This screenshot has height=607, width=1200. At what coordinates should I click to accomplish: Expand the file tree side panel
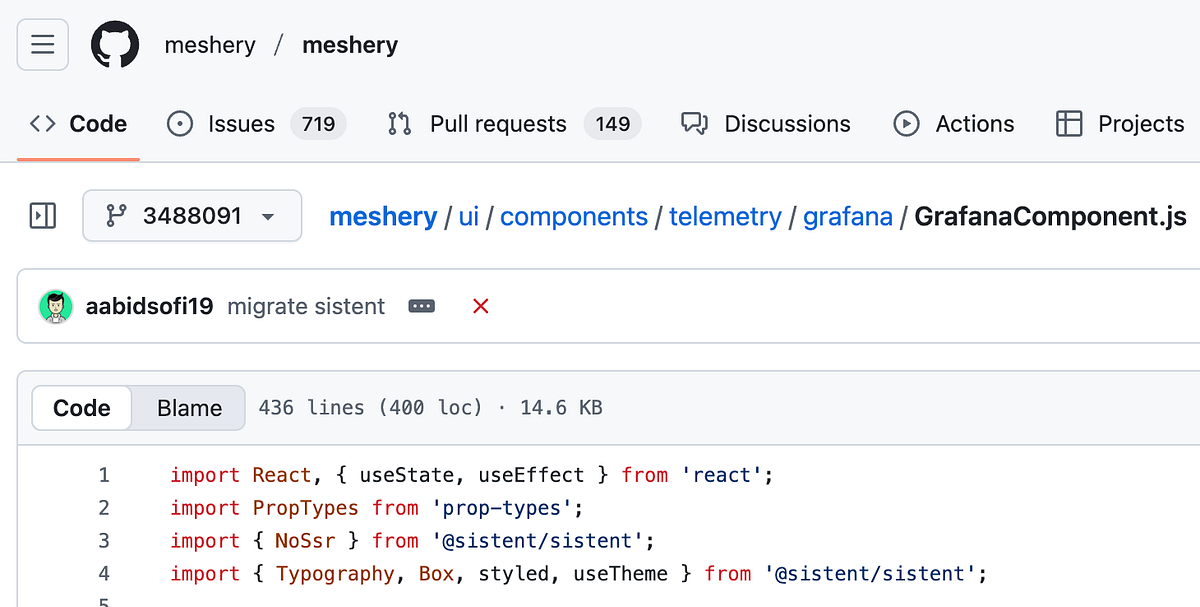(43, 216)
